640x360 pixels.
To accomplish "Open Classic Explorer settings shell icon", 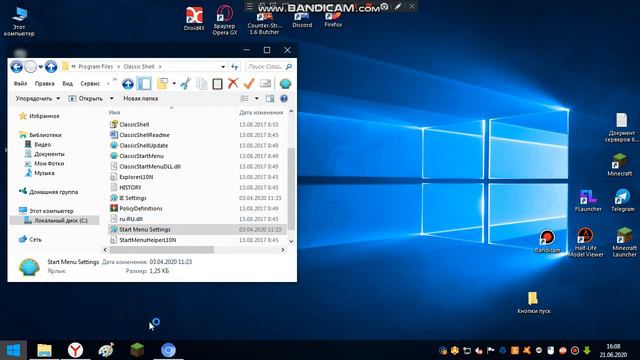I will point(285,84).
